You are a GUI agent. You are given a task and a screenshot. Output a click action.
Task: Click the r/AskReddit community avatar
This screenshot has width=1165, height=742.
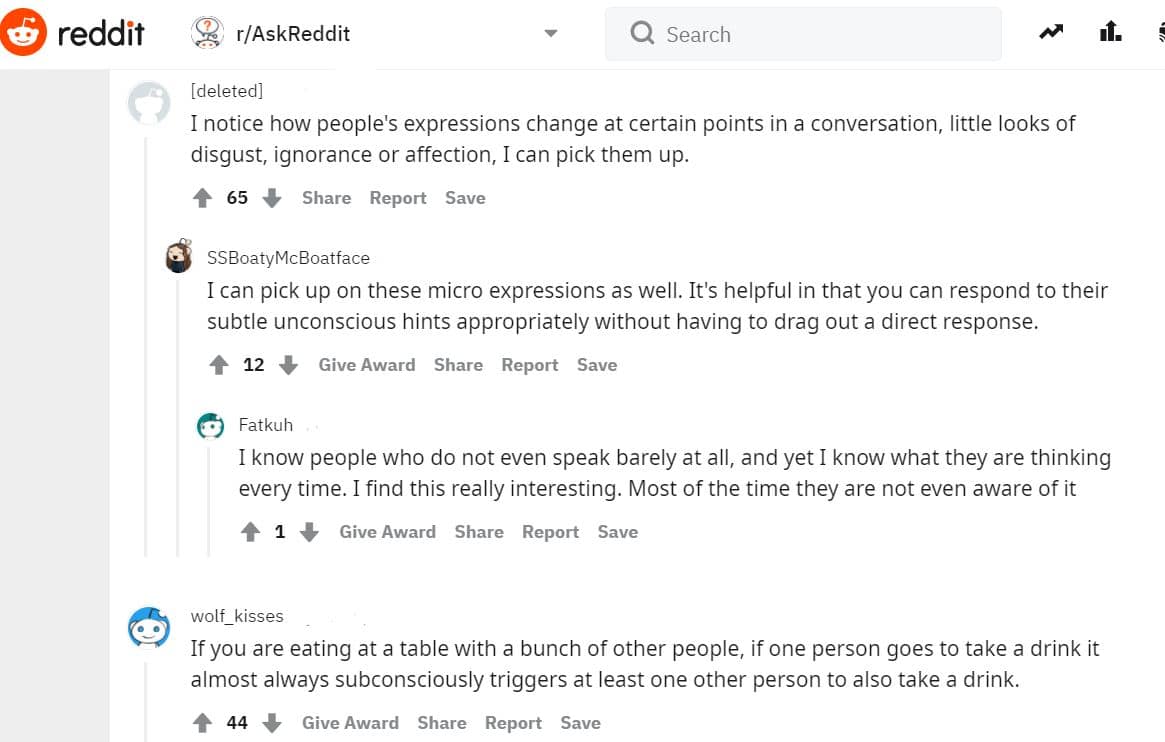click(205, 32)
